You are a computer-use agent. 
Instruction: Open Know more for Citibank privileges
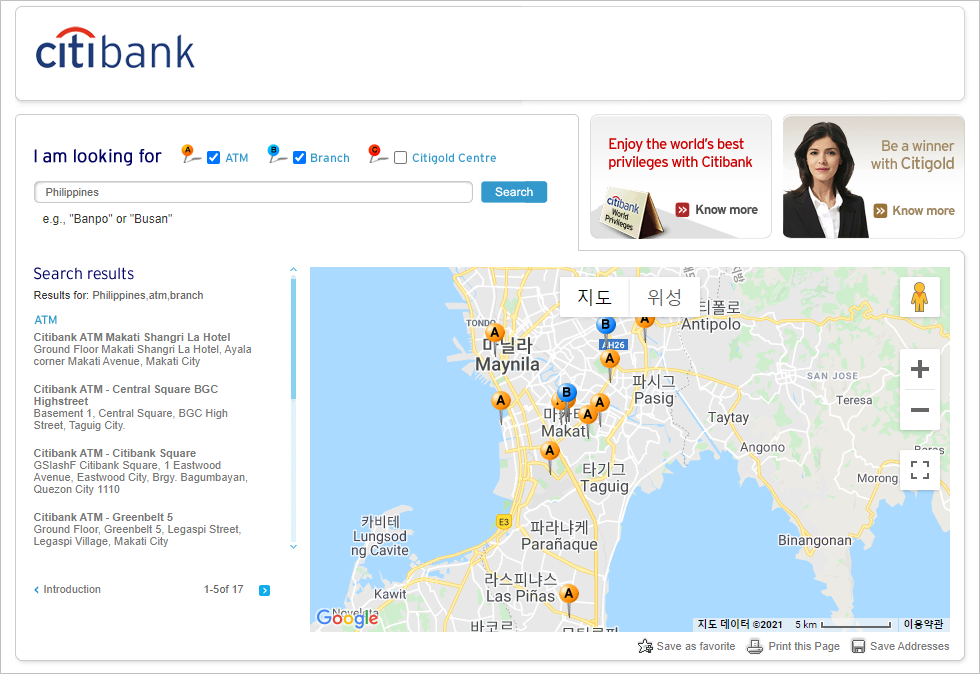click(717, 209)
